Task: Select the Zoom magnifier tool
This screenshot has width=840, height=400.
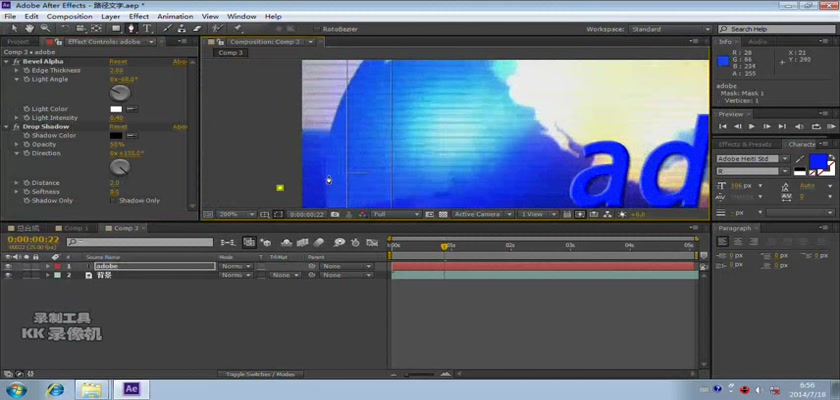Action: point(45,28)
